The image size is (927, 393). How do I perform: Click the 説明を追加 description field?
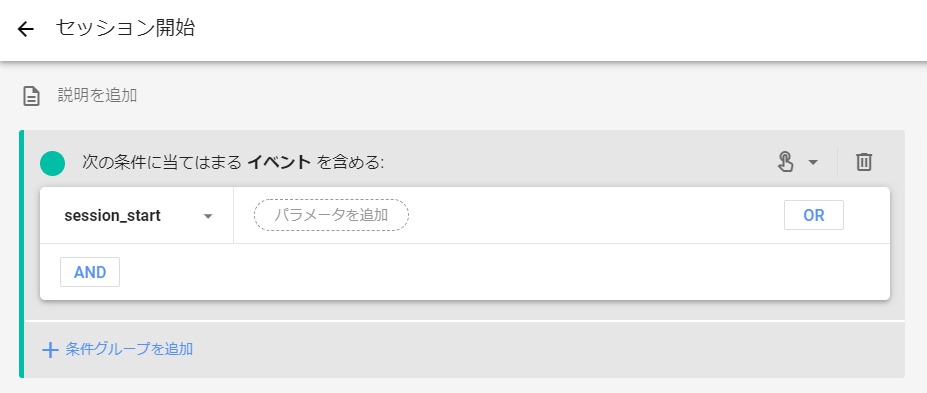pos(98,95)
